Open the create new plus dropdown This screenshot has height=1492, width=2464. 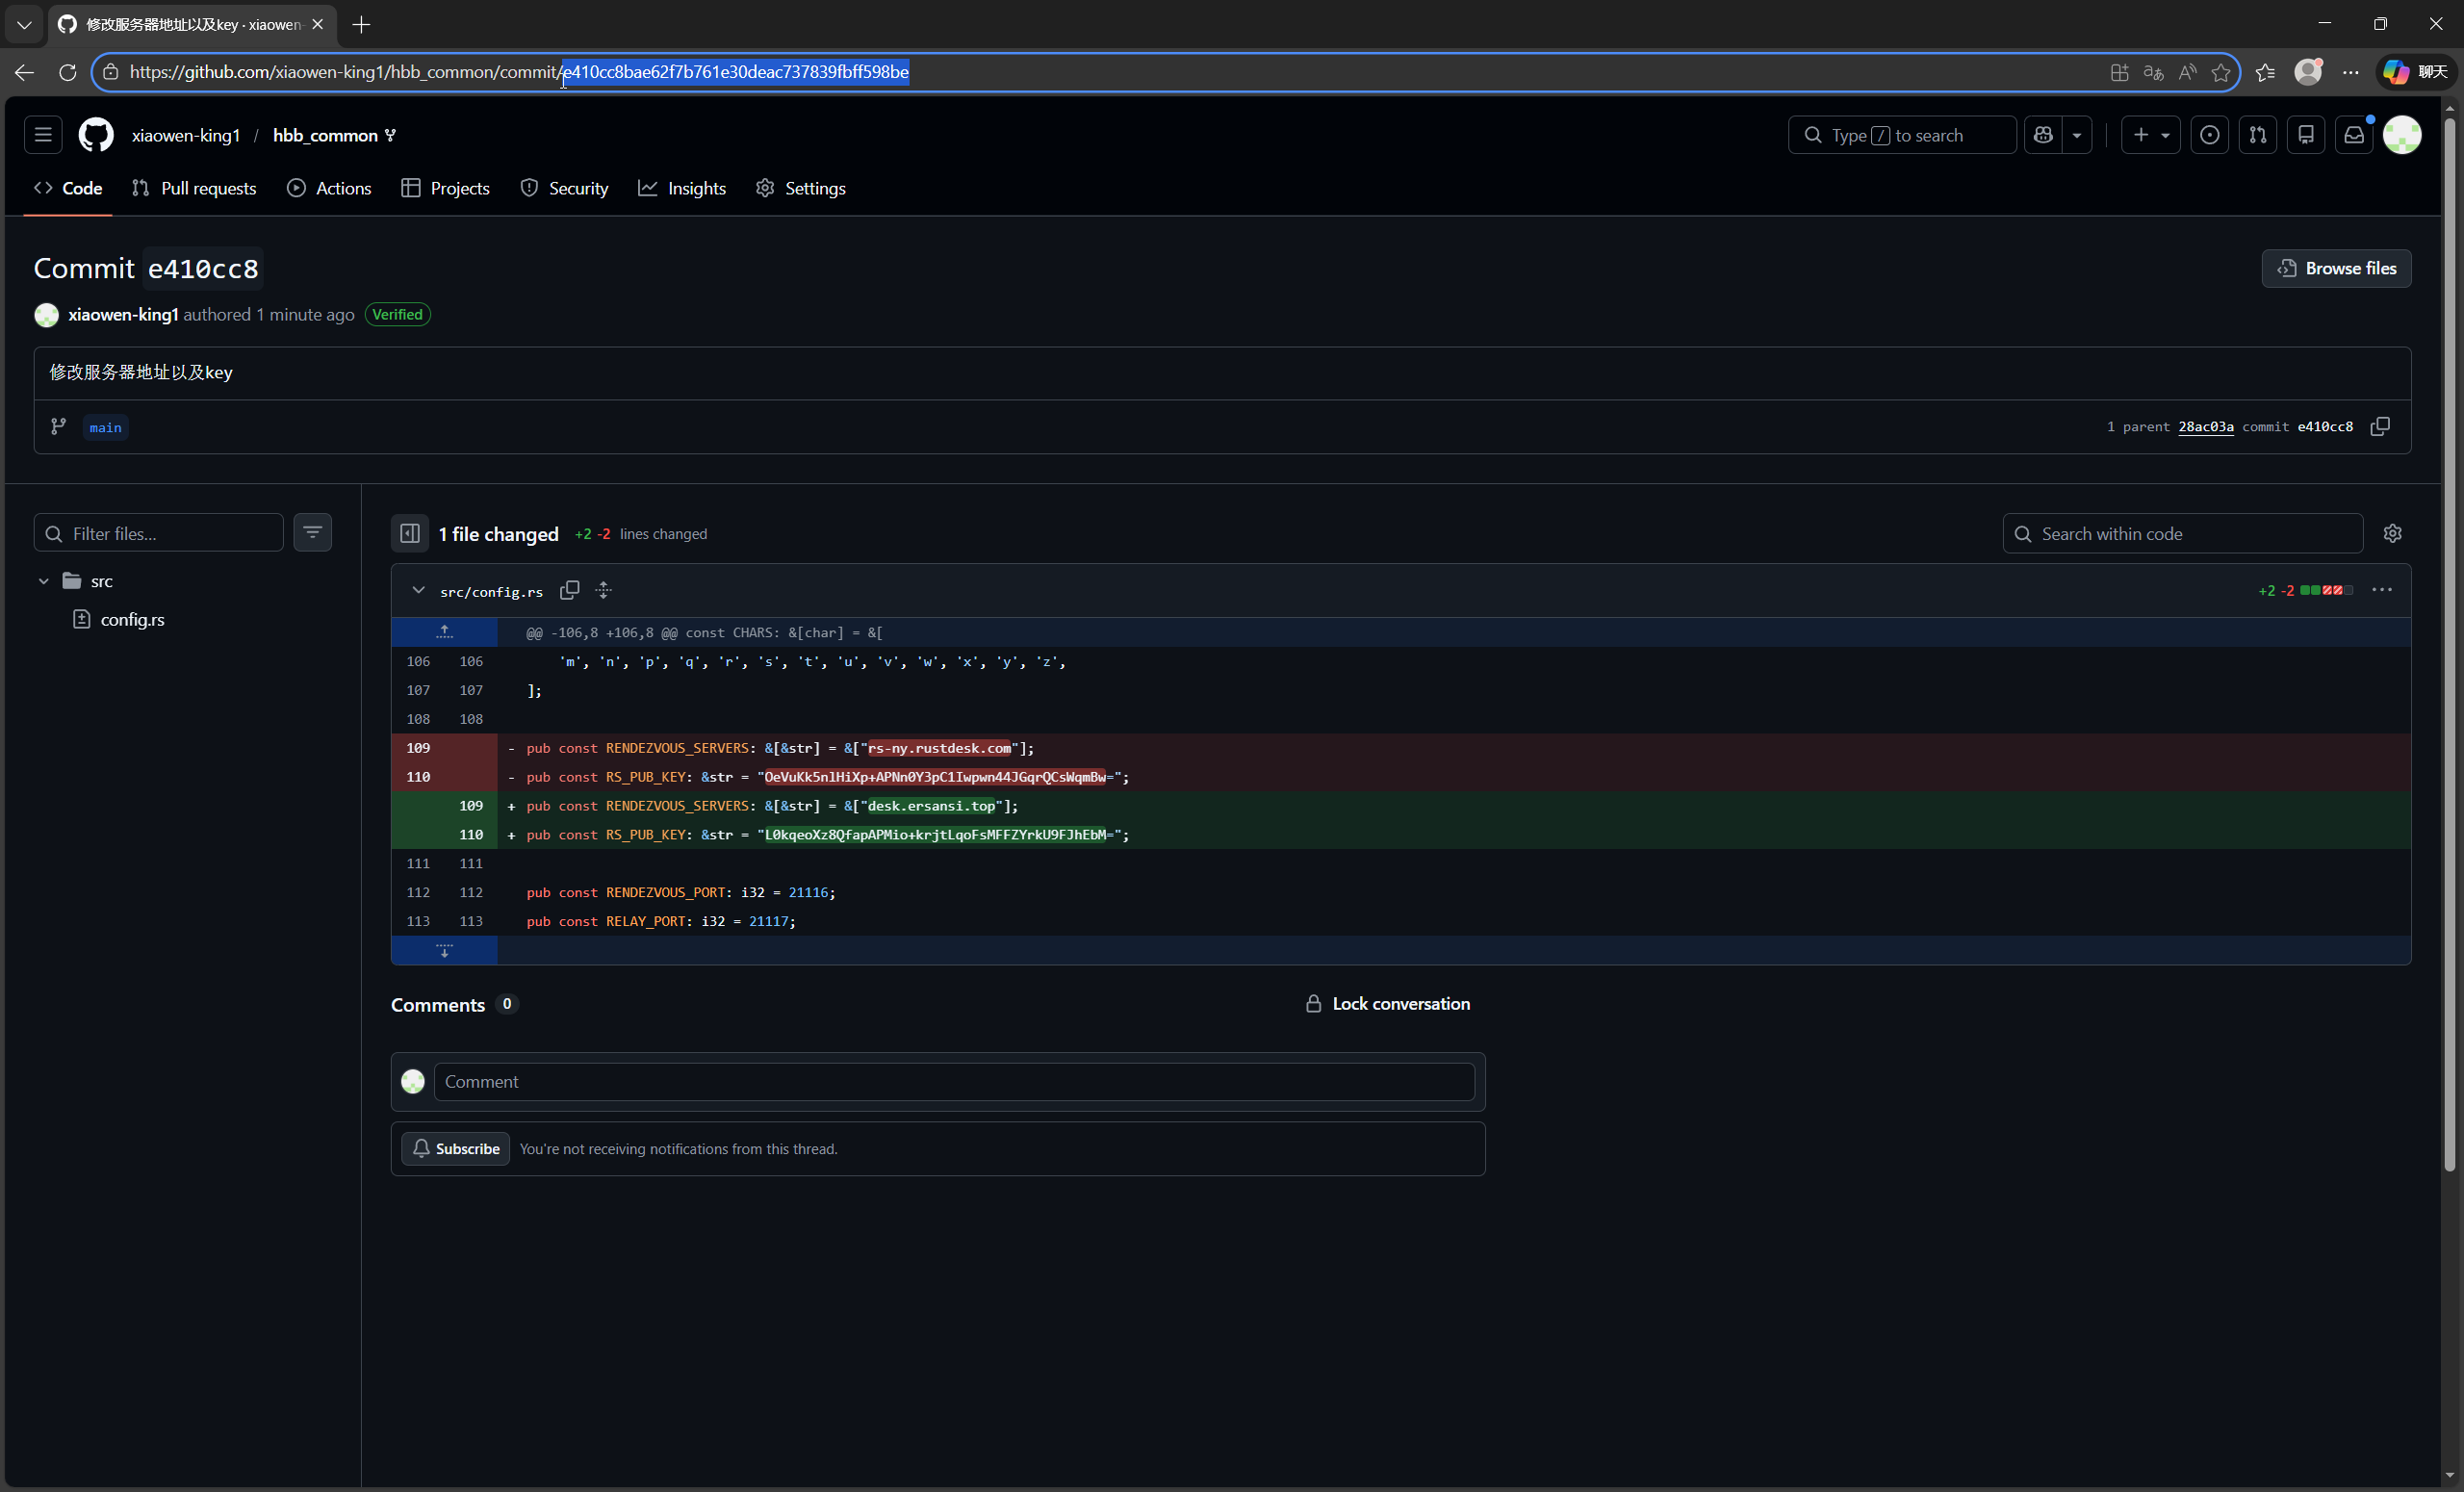(x=2150, y=135)
